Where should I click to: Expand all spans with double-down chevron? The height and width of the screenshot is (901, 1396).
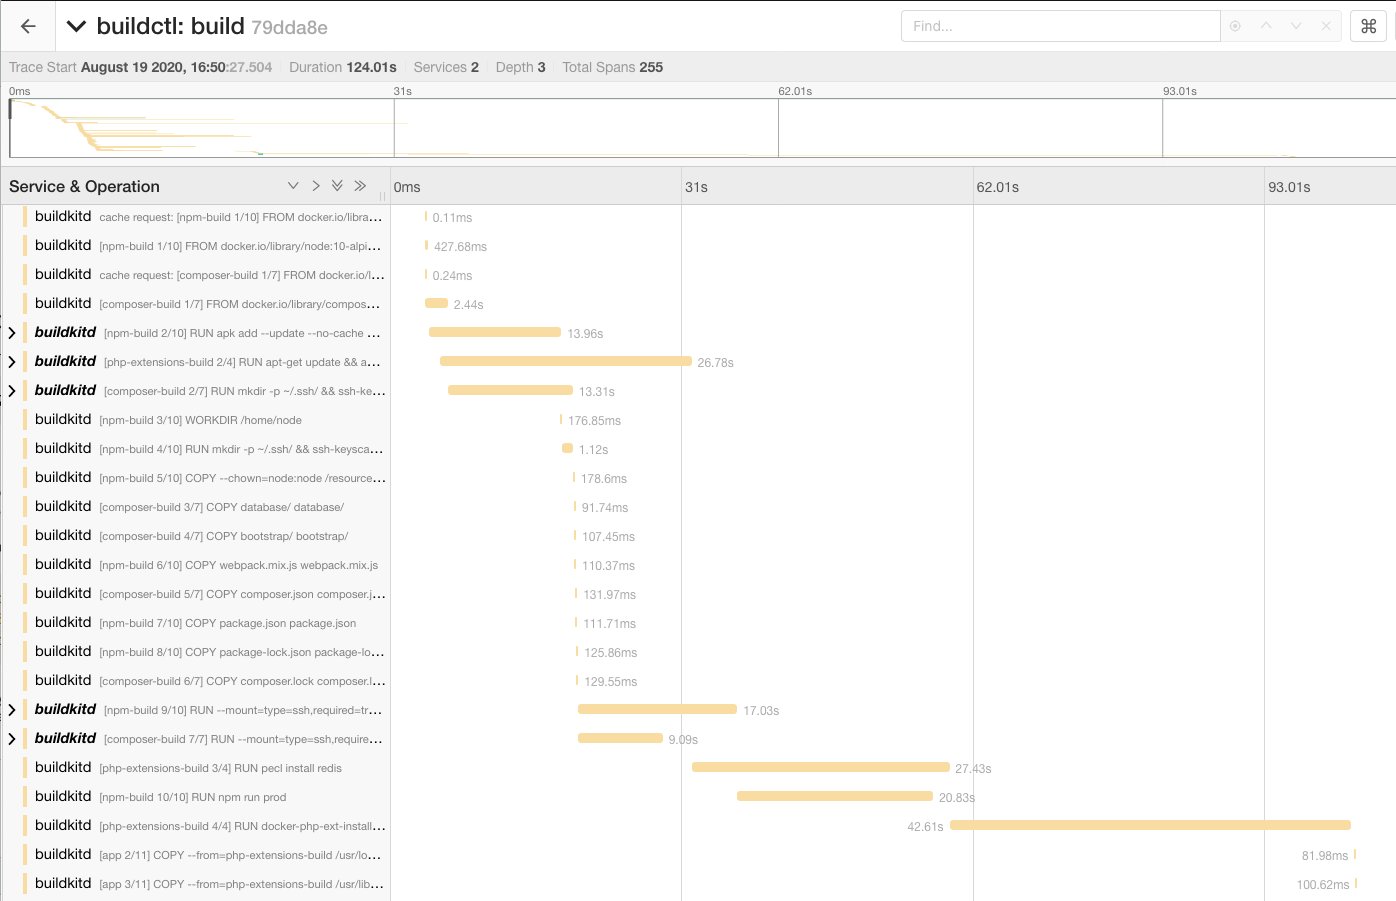[337, 186]
